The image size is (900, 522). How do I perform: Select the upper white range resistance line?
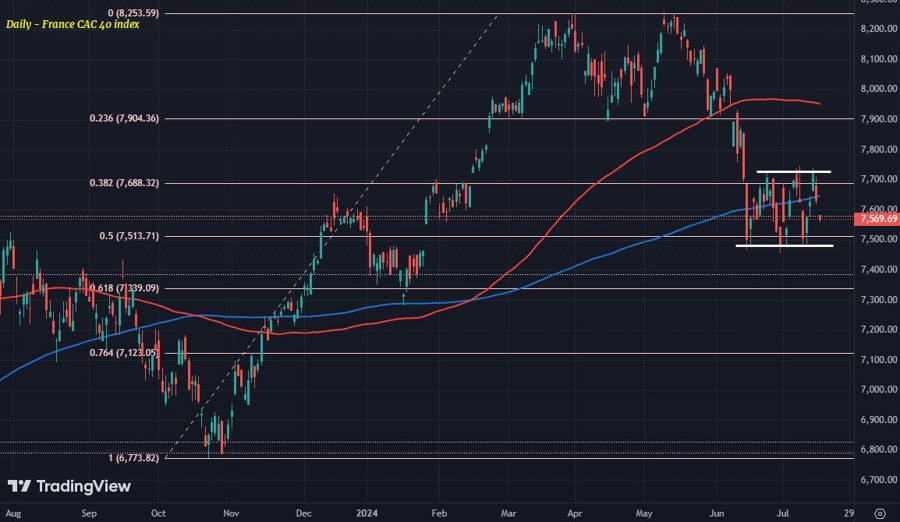[x=793, y=172]
